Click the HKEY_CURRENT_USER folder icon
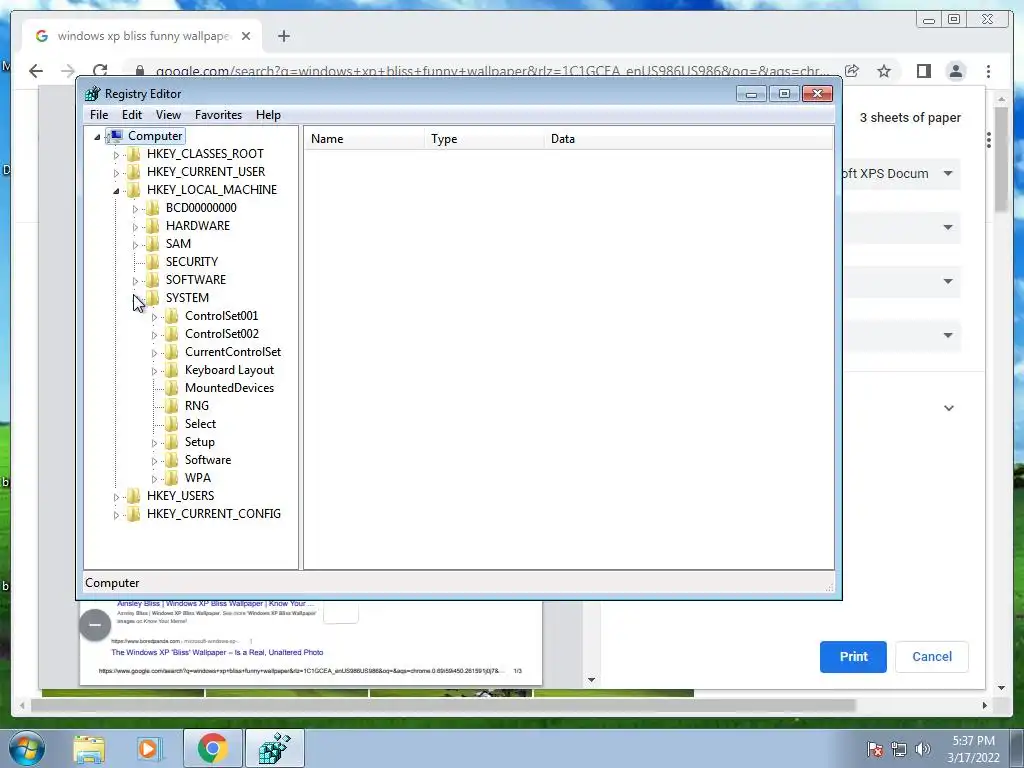1024x768 pixels. tap(133, 172)
